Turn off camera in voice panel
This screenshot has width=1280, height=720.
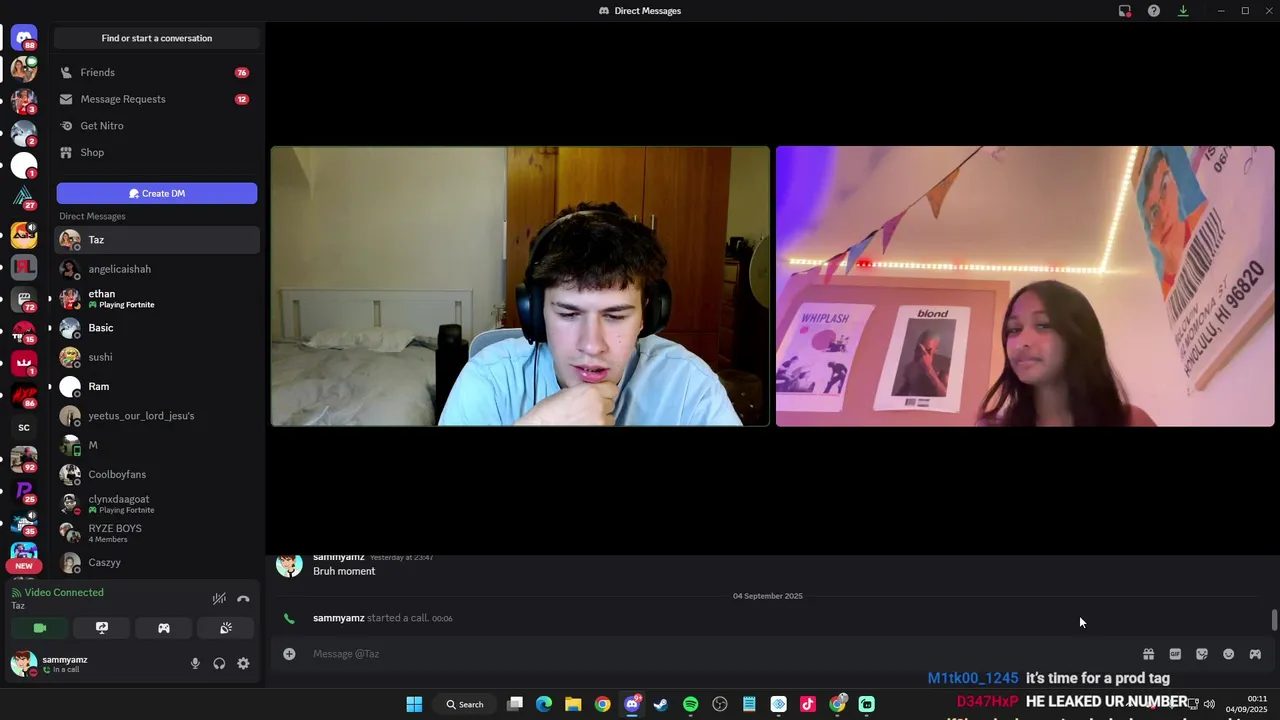point(40,628)
